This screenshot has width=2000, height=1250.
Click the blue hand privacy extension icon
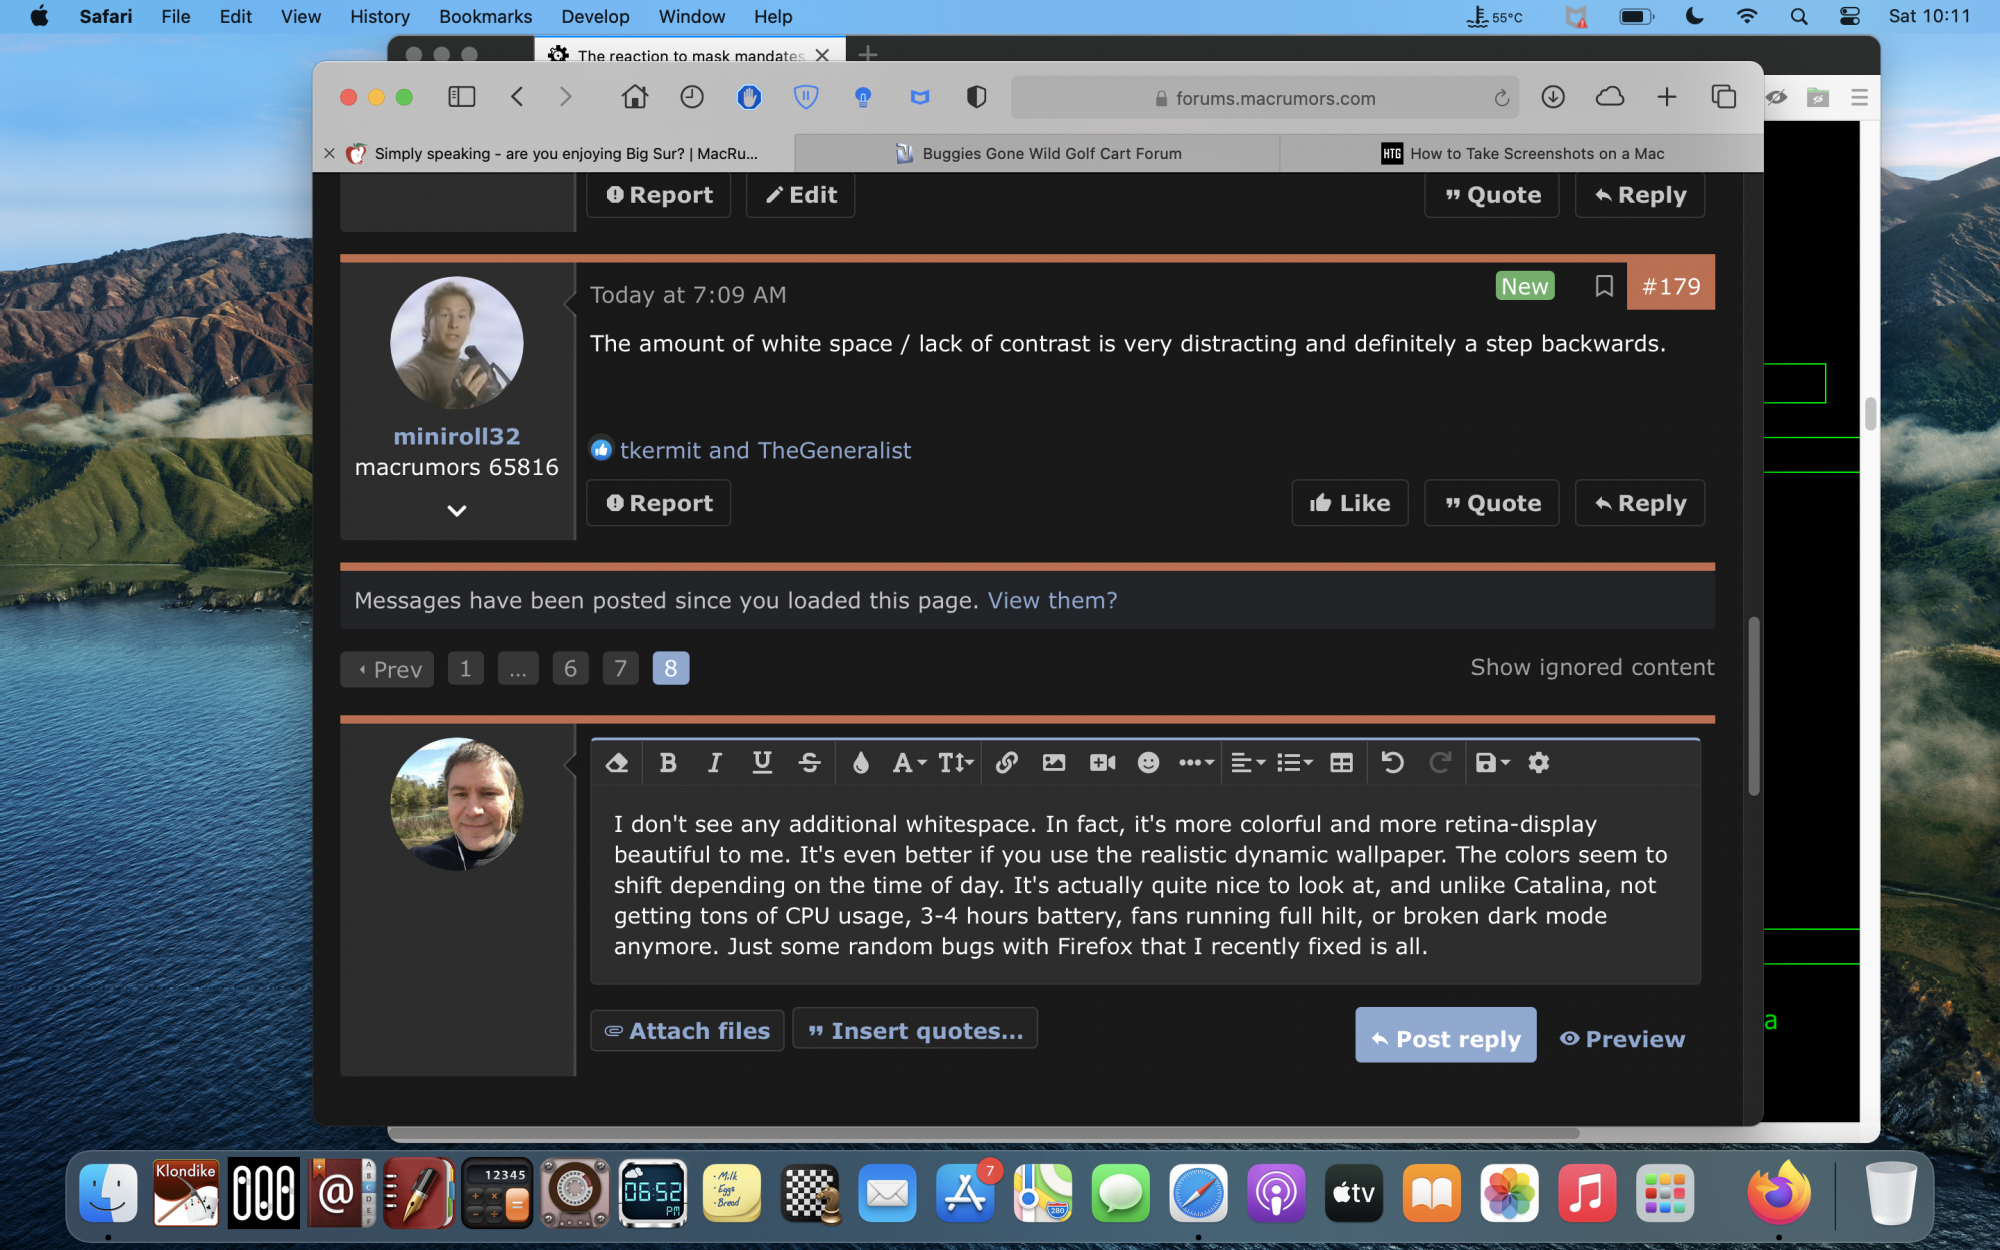pyautogui.click(x=749, y=97)
